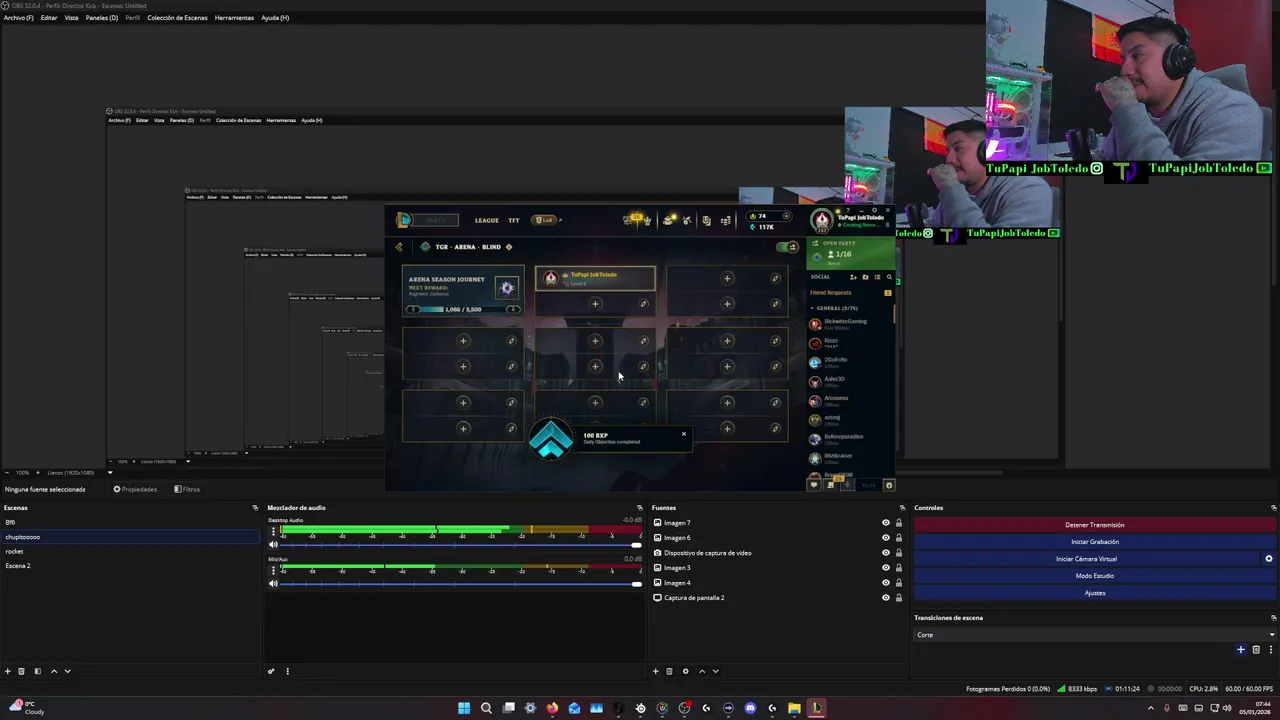Image resolution: width=1280 pixels, height=720 pixels.
Task: Open virtual camera settings gear icon
Action: [x=1269, y=559]
